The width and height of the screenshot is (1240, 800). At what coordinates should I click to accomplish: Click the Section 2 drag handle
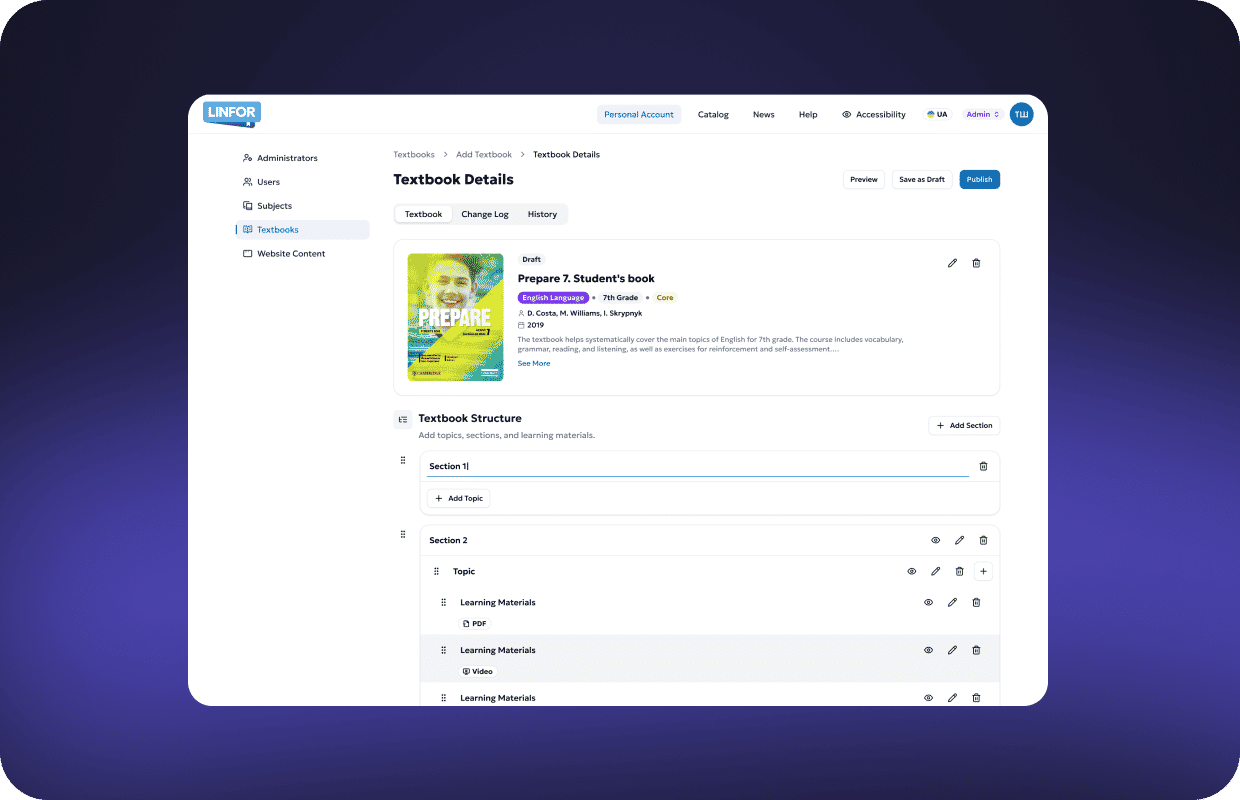click(403, 535)
